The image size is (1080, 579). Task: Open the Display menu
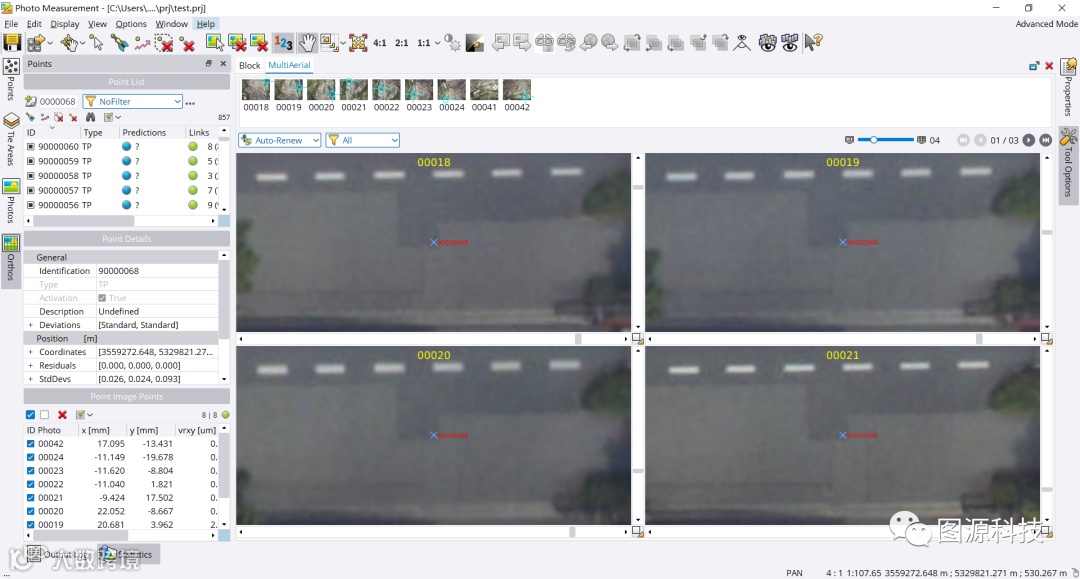[65, 23]
